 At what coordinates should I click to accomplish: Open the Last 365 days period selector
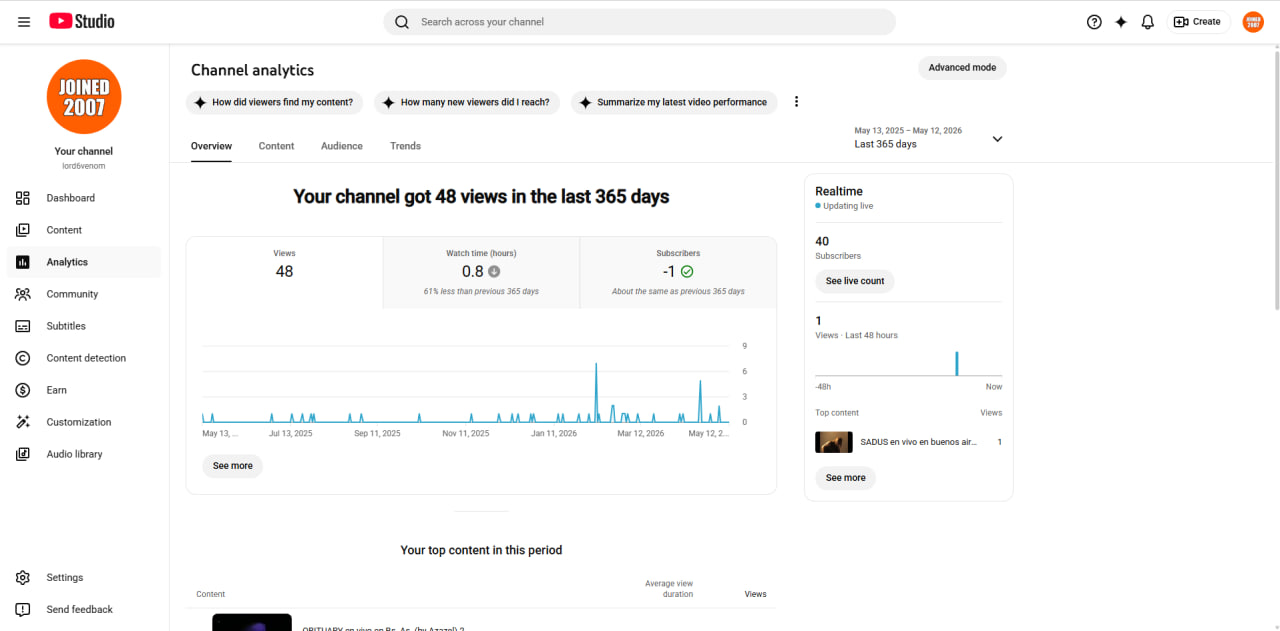click(928, 138)
